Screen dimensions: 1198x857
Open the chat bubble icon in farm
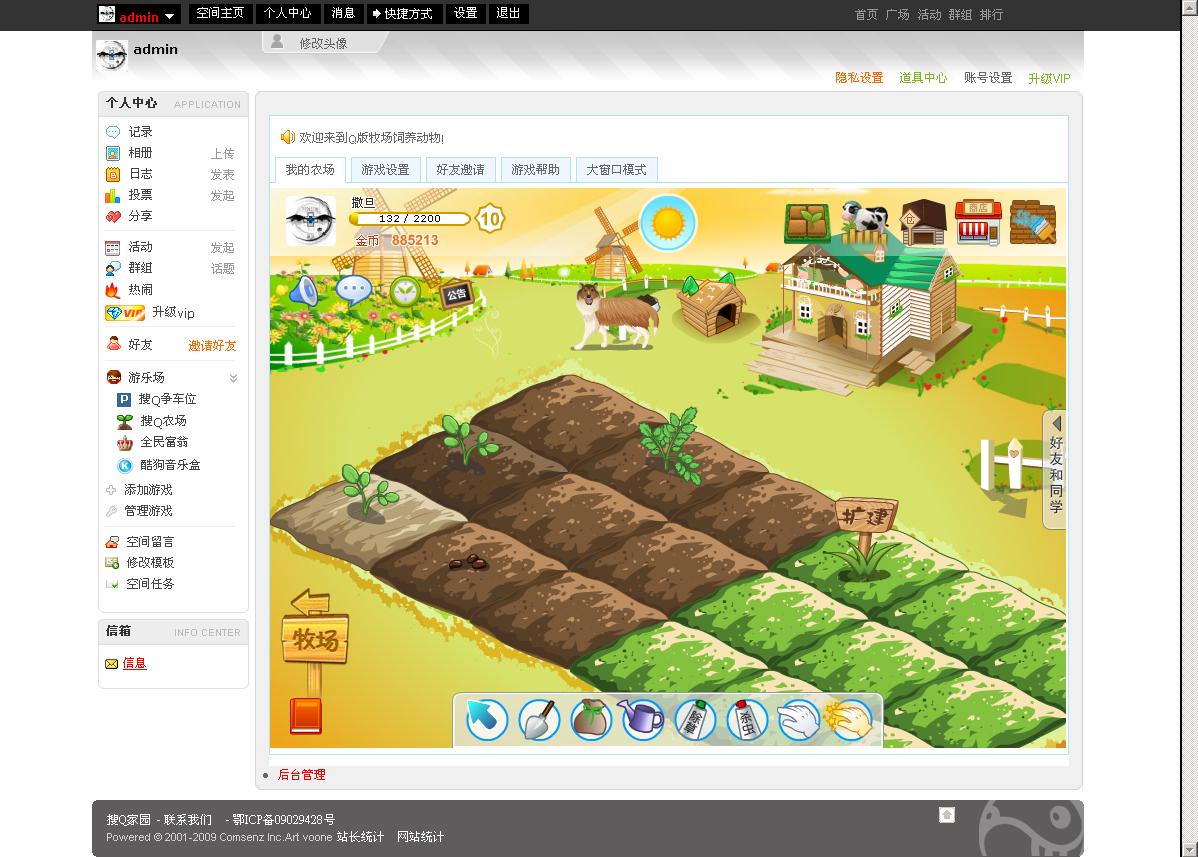354,290
